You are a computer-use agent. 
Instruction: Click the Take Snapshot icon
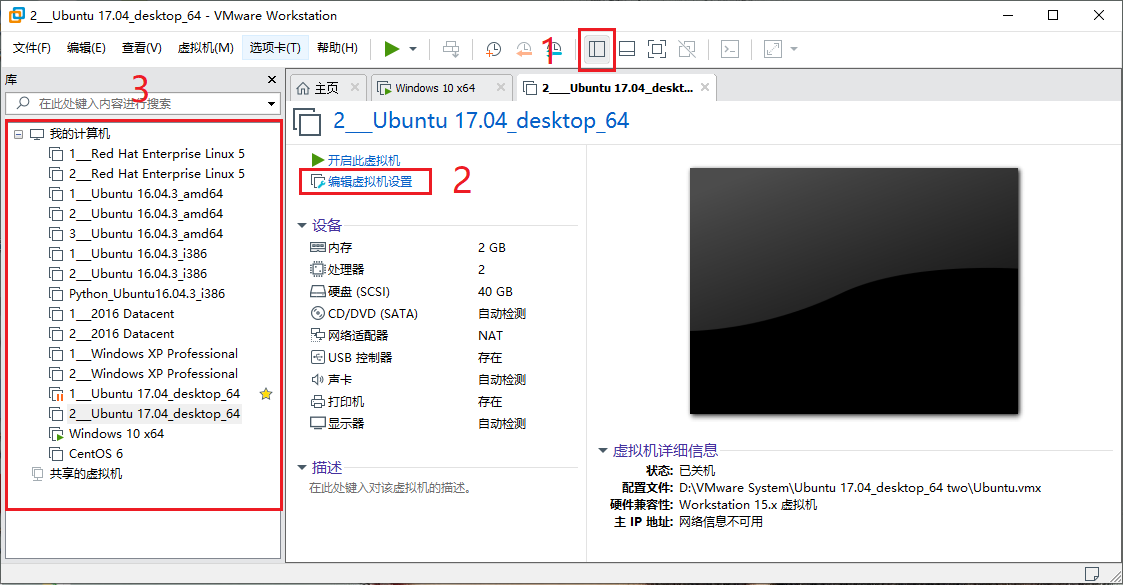click(494, 48)
